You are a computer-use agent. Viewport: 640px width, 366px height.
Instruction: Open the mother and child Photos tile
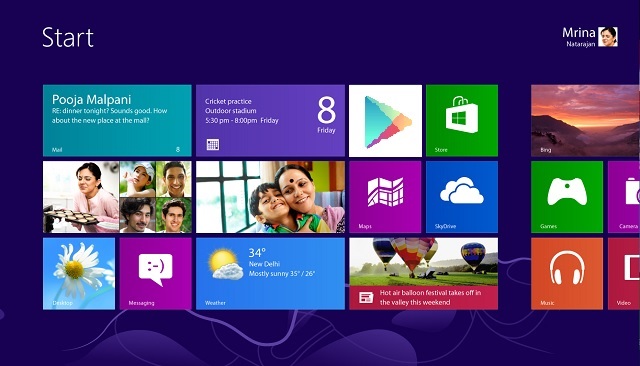270,197
